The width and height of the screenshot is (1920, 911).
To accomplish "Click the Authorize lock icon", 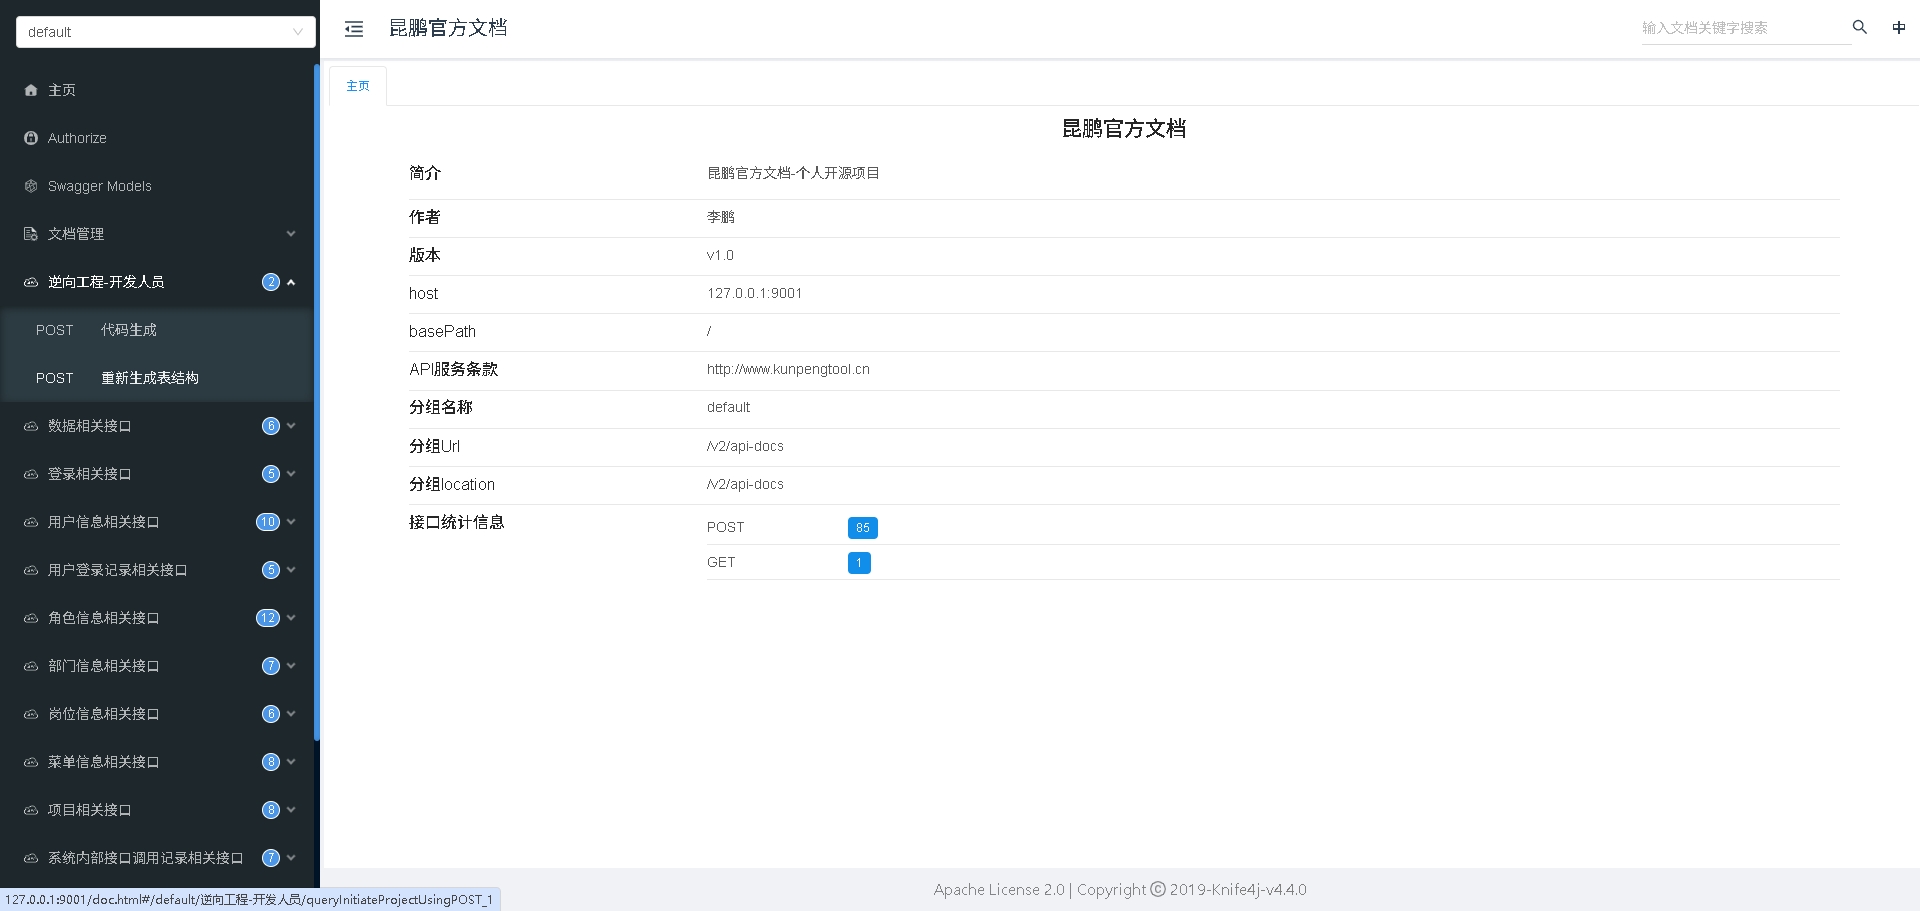I will tap(31, 138).
